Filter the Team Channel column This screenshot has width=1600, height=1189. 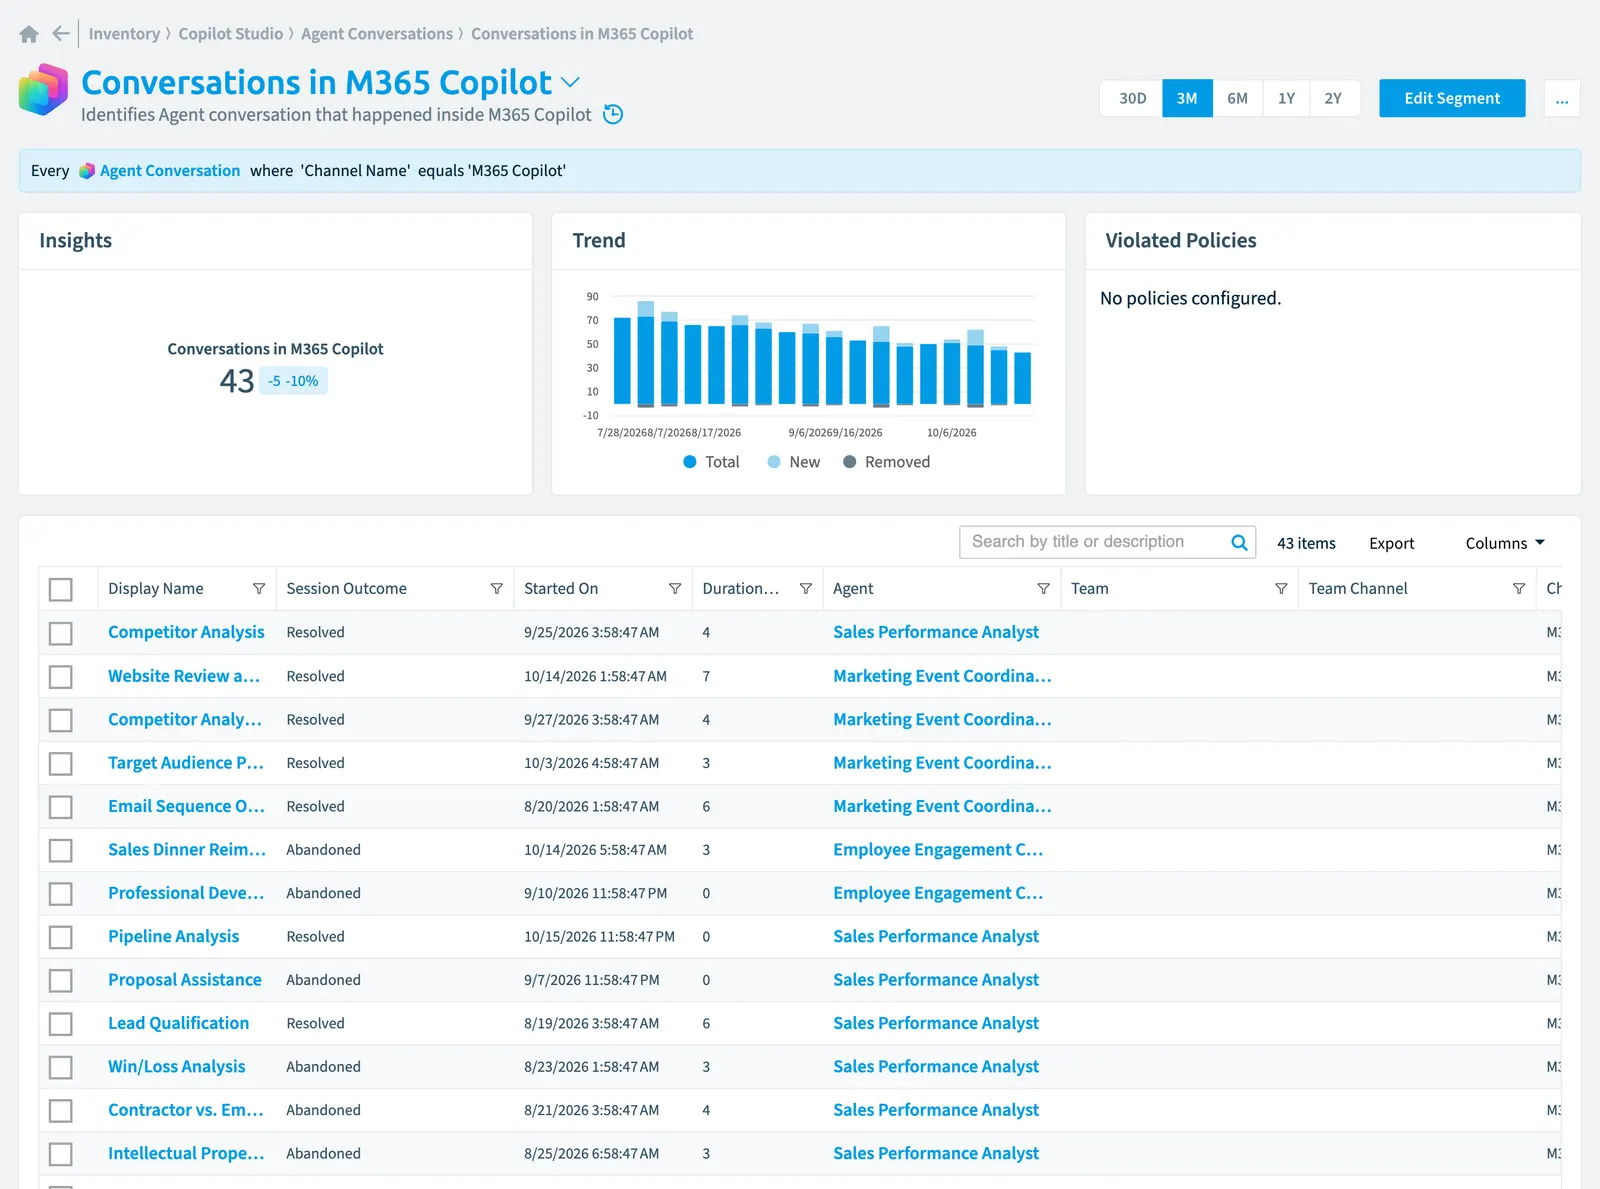click(x=1519, y=589)
